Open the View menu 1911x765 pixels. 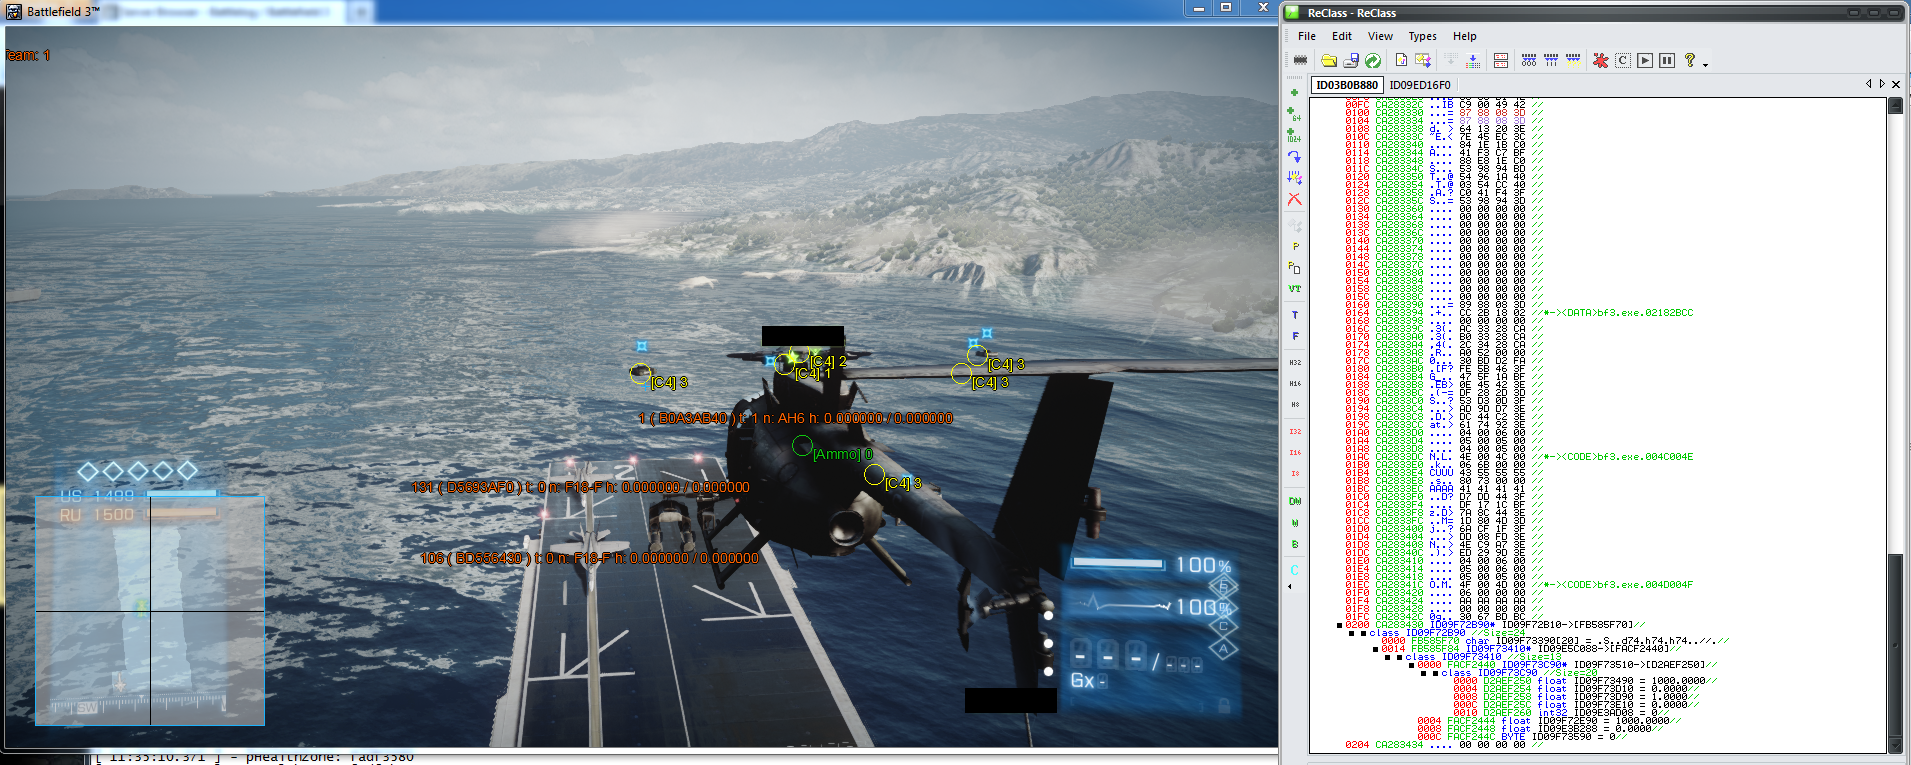pyautogui.click(x=1380, y=36)
